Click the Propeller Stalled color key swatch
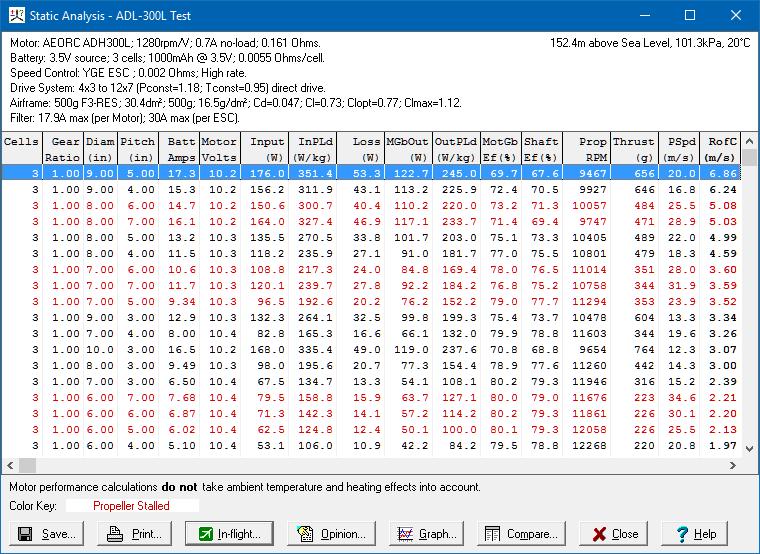760x554 pixels. [131, 506]
